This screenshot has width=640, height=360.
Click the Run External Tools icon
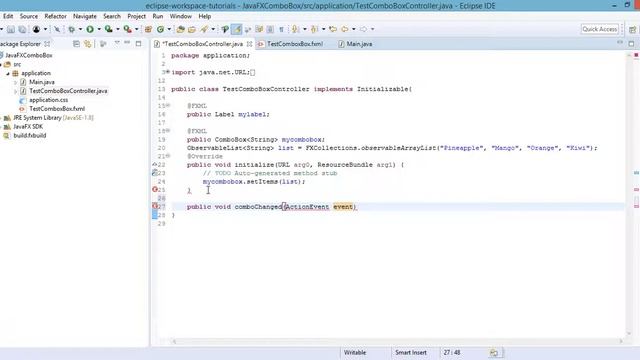pos(128,29)
